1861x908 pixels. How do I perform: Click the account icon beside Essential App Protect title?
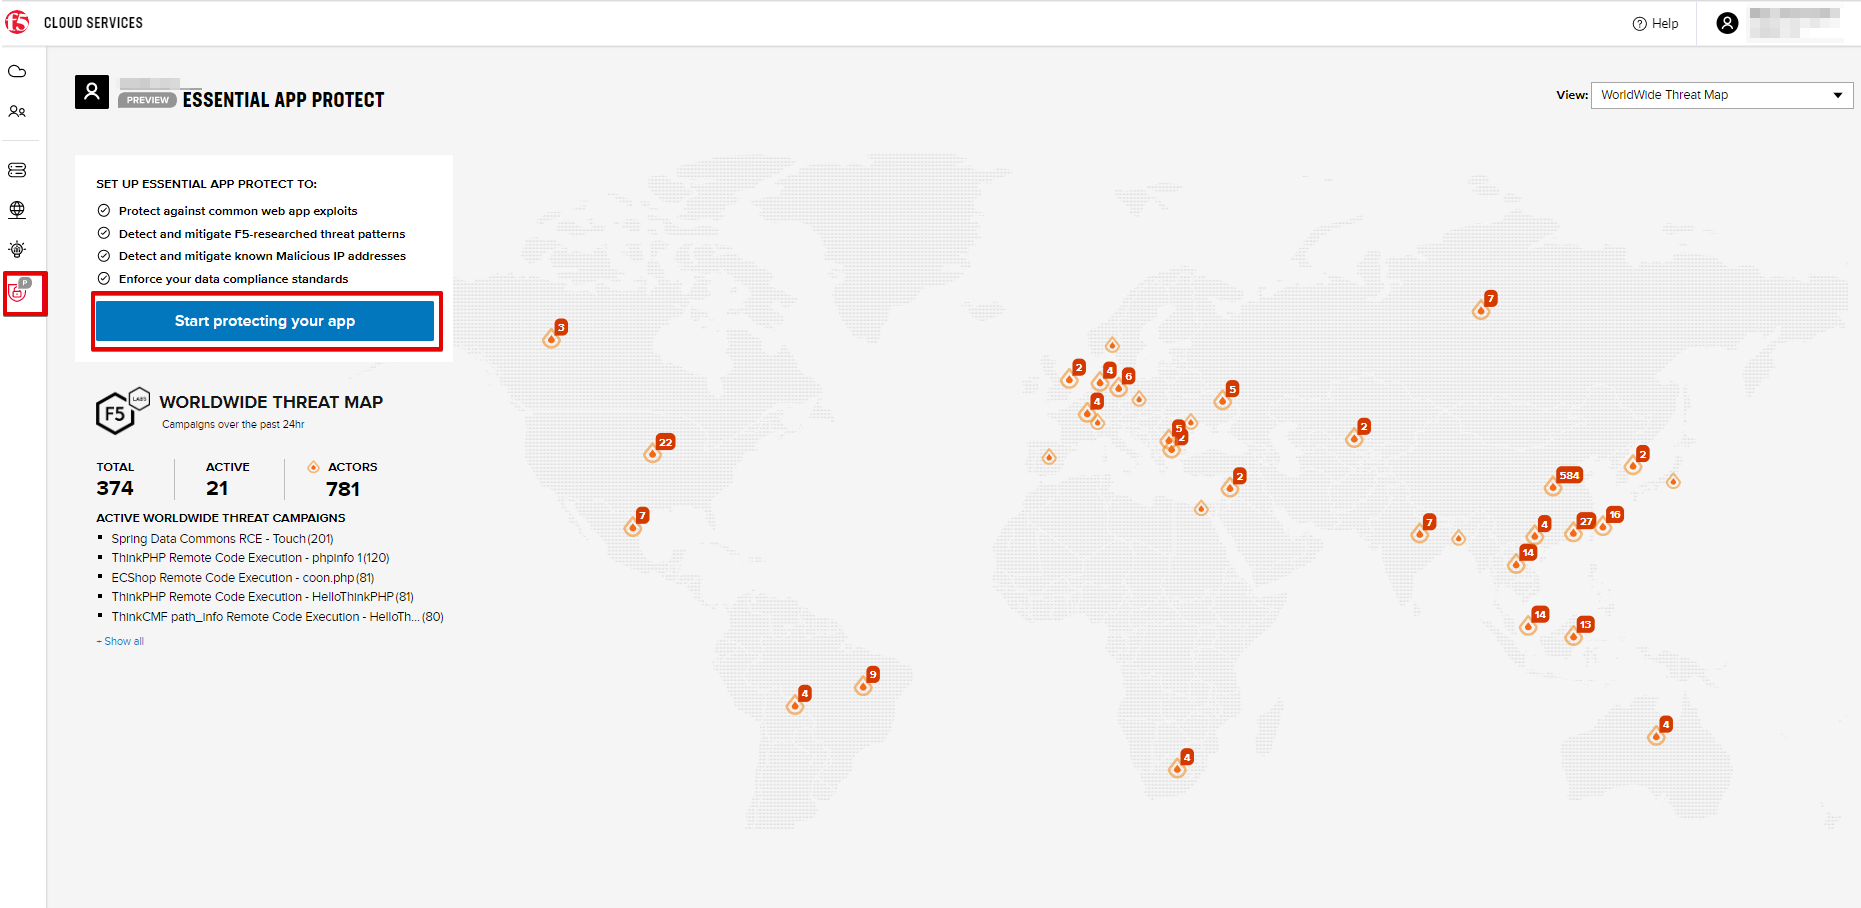(92, 92)
